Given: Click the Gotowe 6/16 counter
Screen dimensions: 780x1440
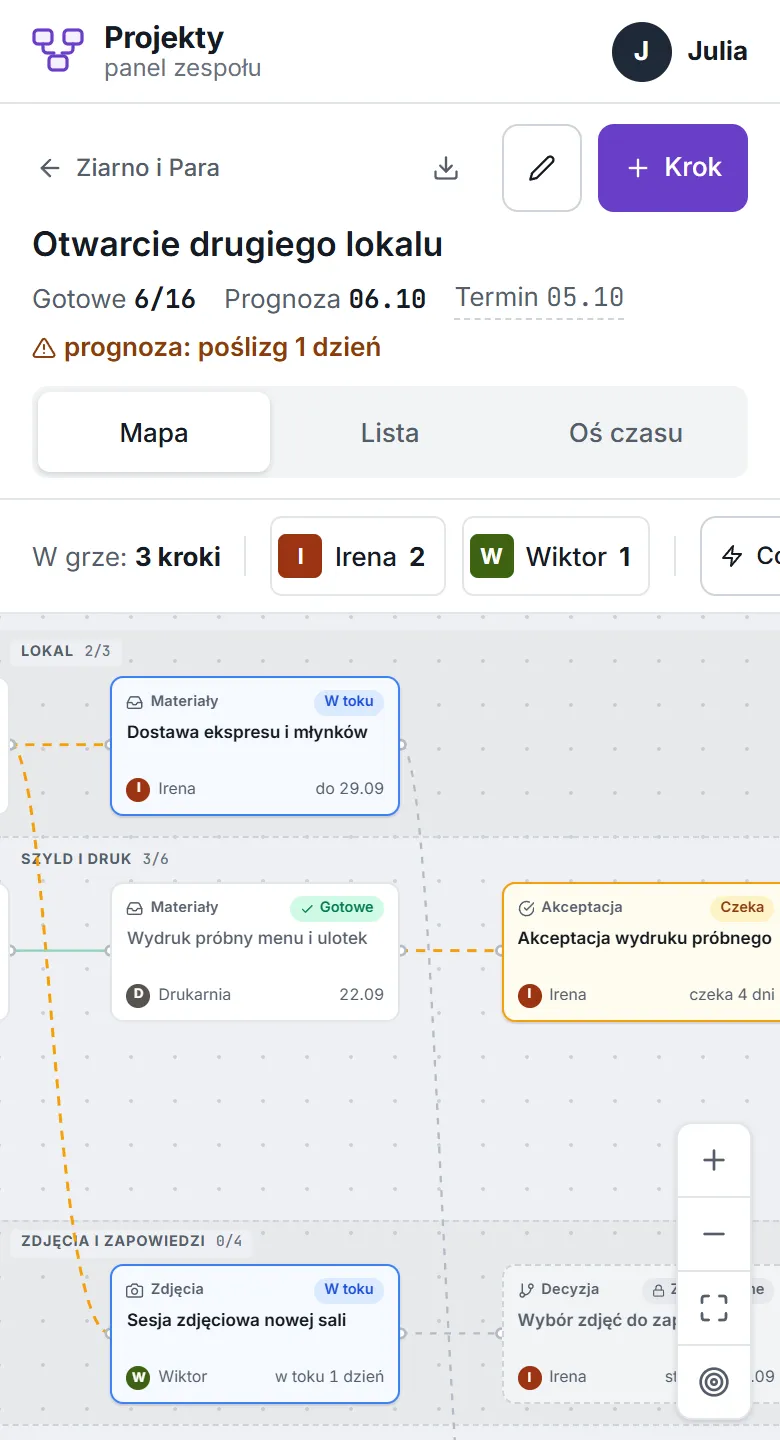Looking at the screenshot, I should tap(114, 298).
